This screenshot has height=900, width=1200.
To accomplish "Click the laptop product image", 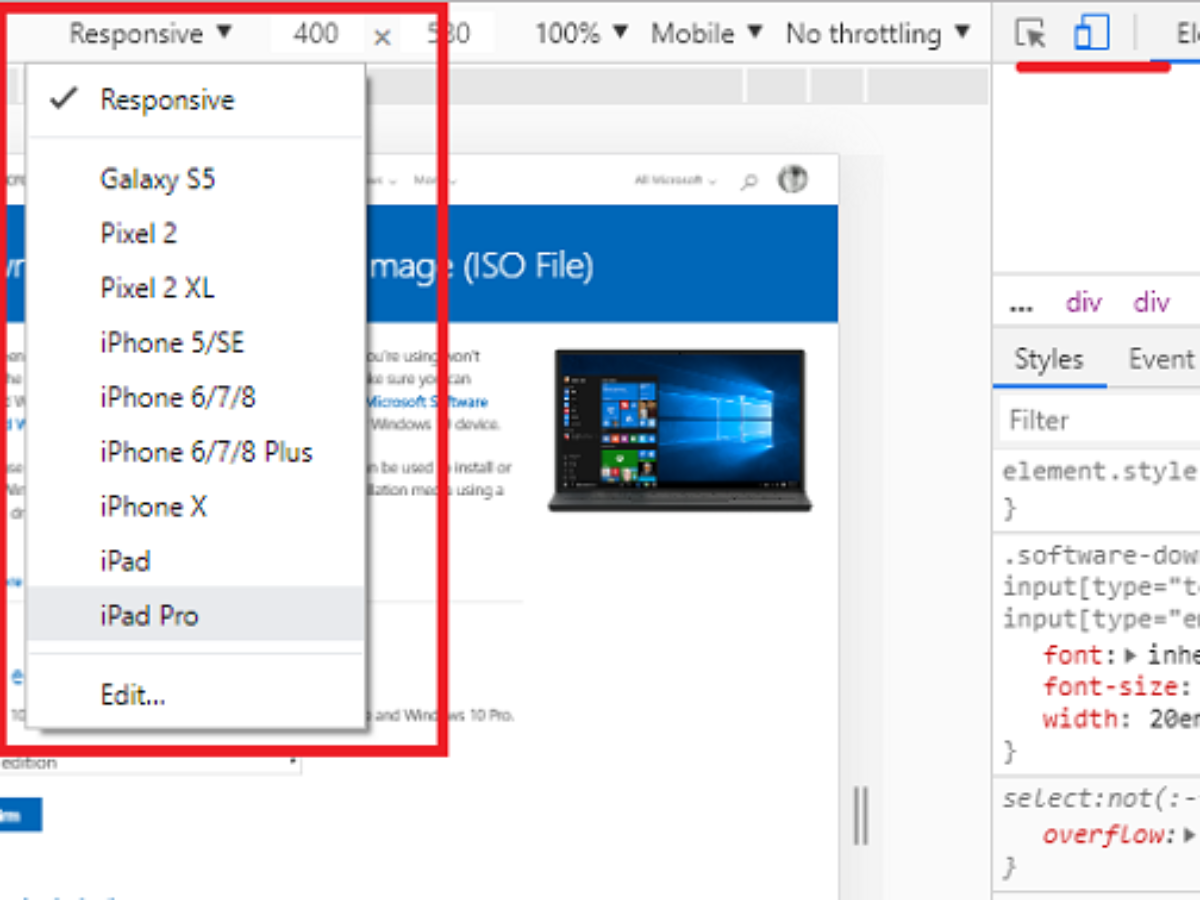I will point(679,430).
